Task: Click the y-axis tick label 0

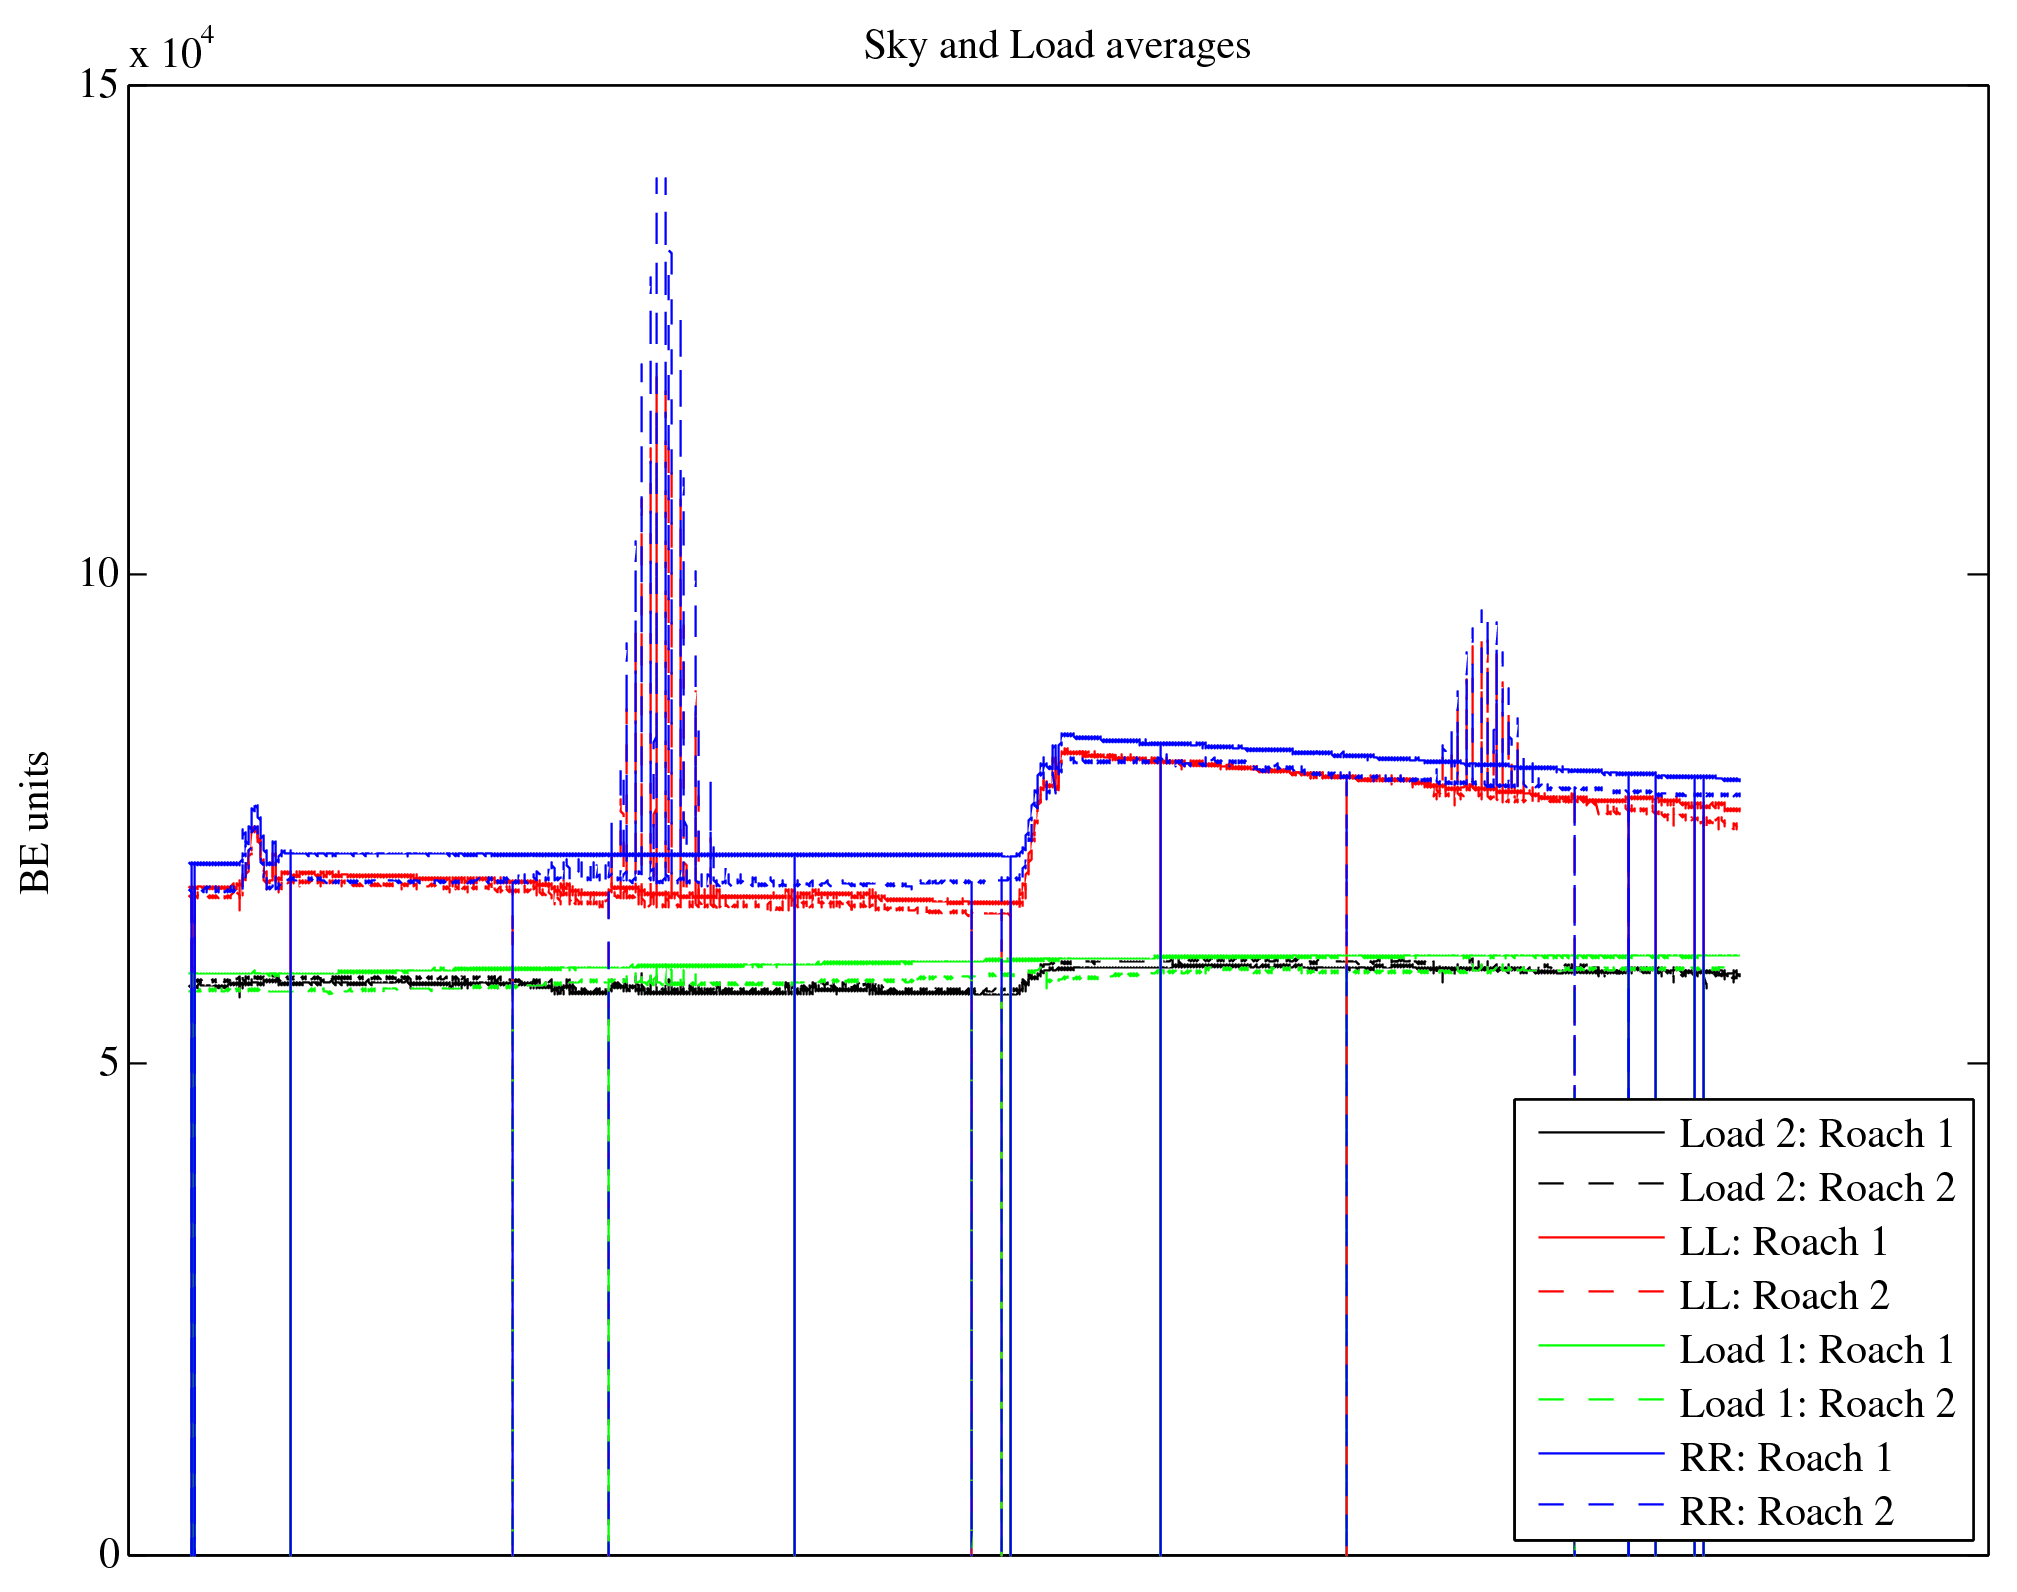Action: tap(108, 1553)
